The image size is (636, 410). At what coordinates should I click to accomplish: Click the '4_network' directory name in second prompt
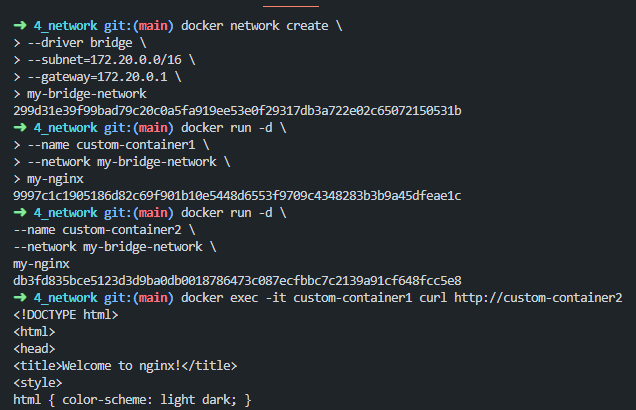66,128
